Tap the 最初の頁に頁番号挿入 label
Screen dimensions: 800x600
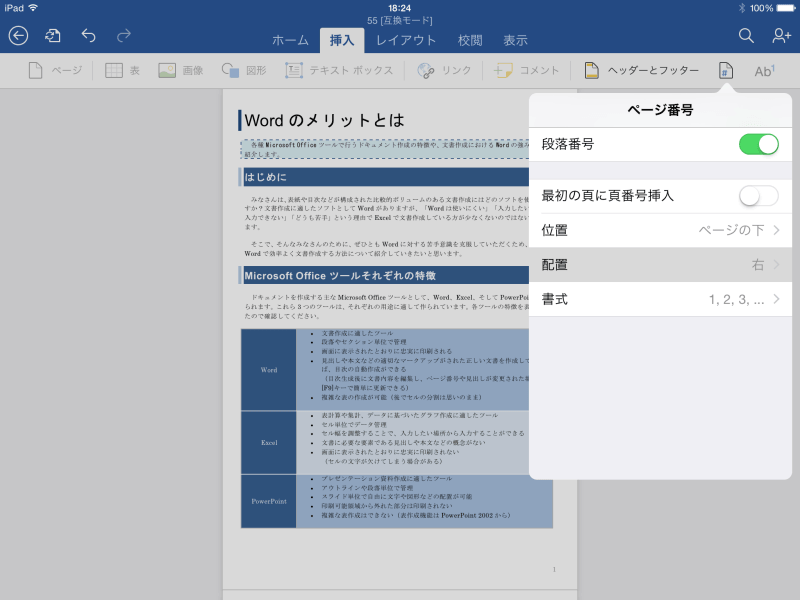[x=608, y=196]
